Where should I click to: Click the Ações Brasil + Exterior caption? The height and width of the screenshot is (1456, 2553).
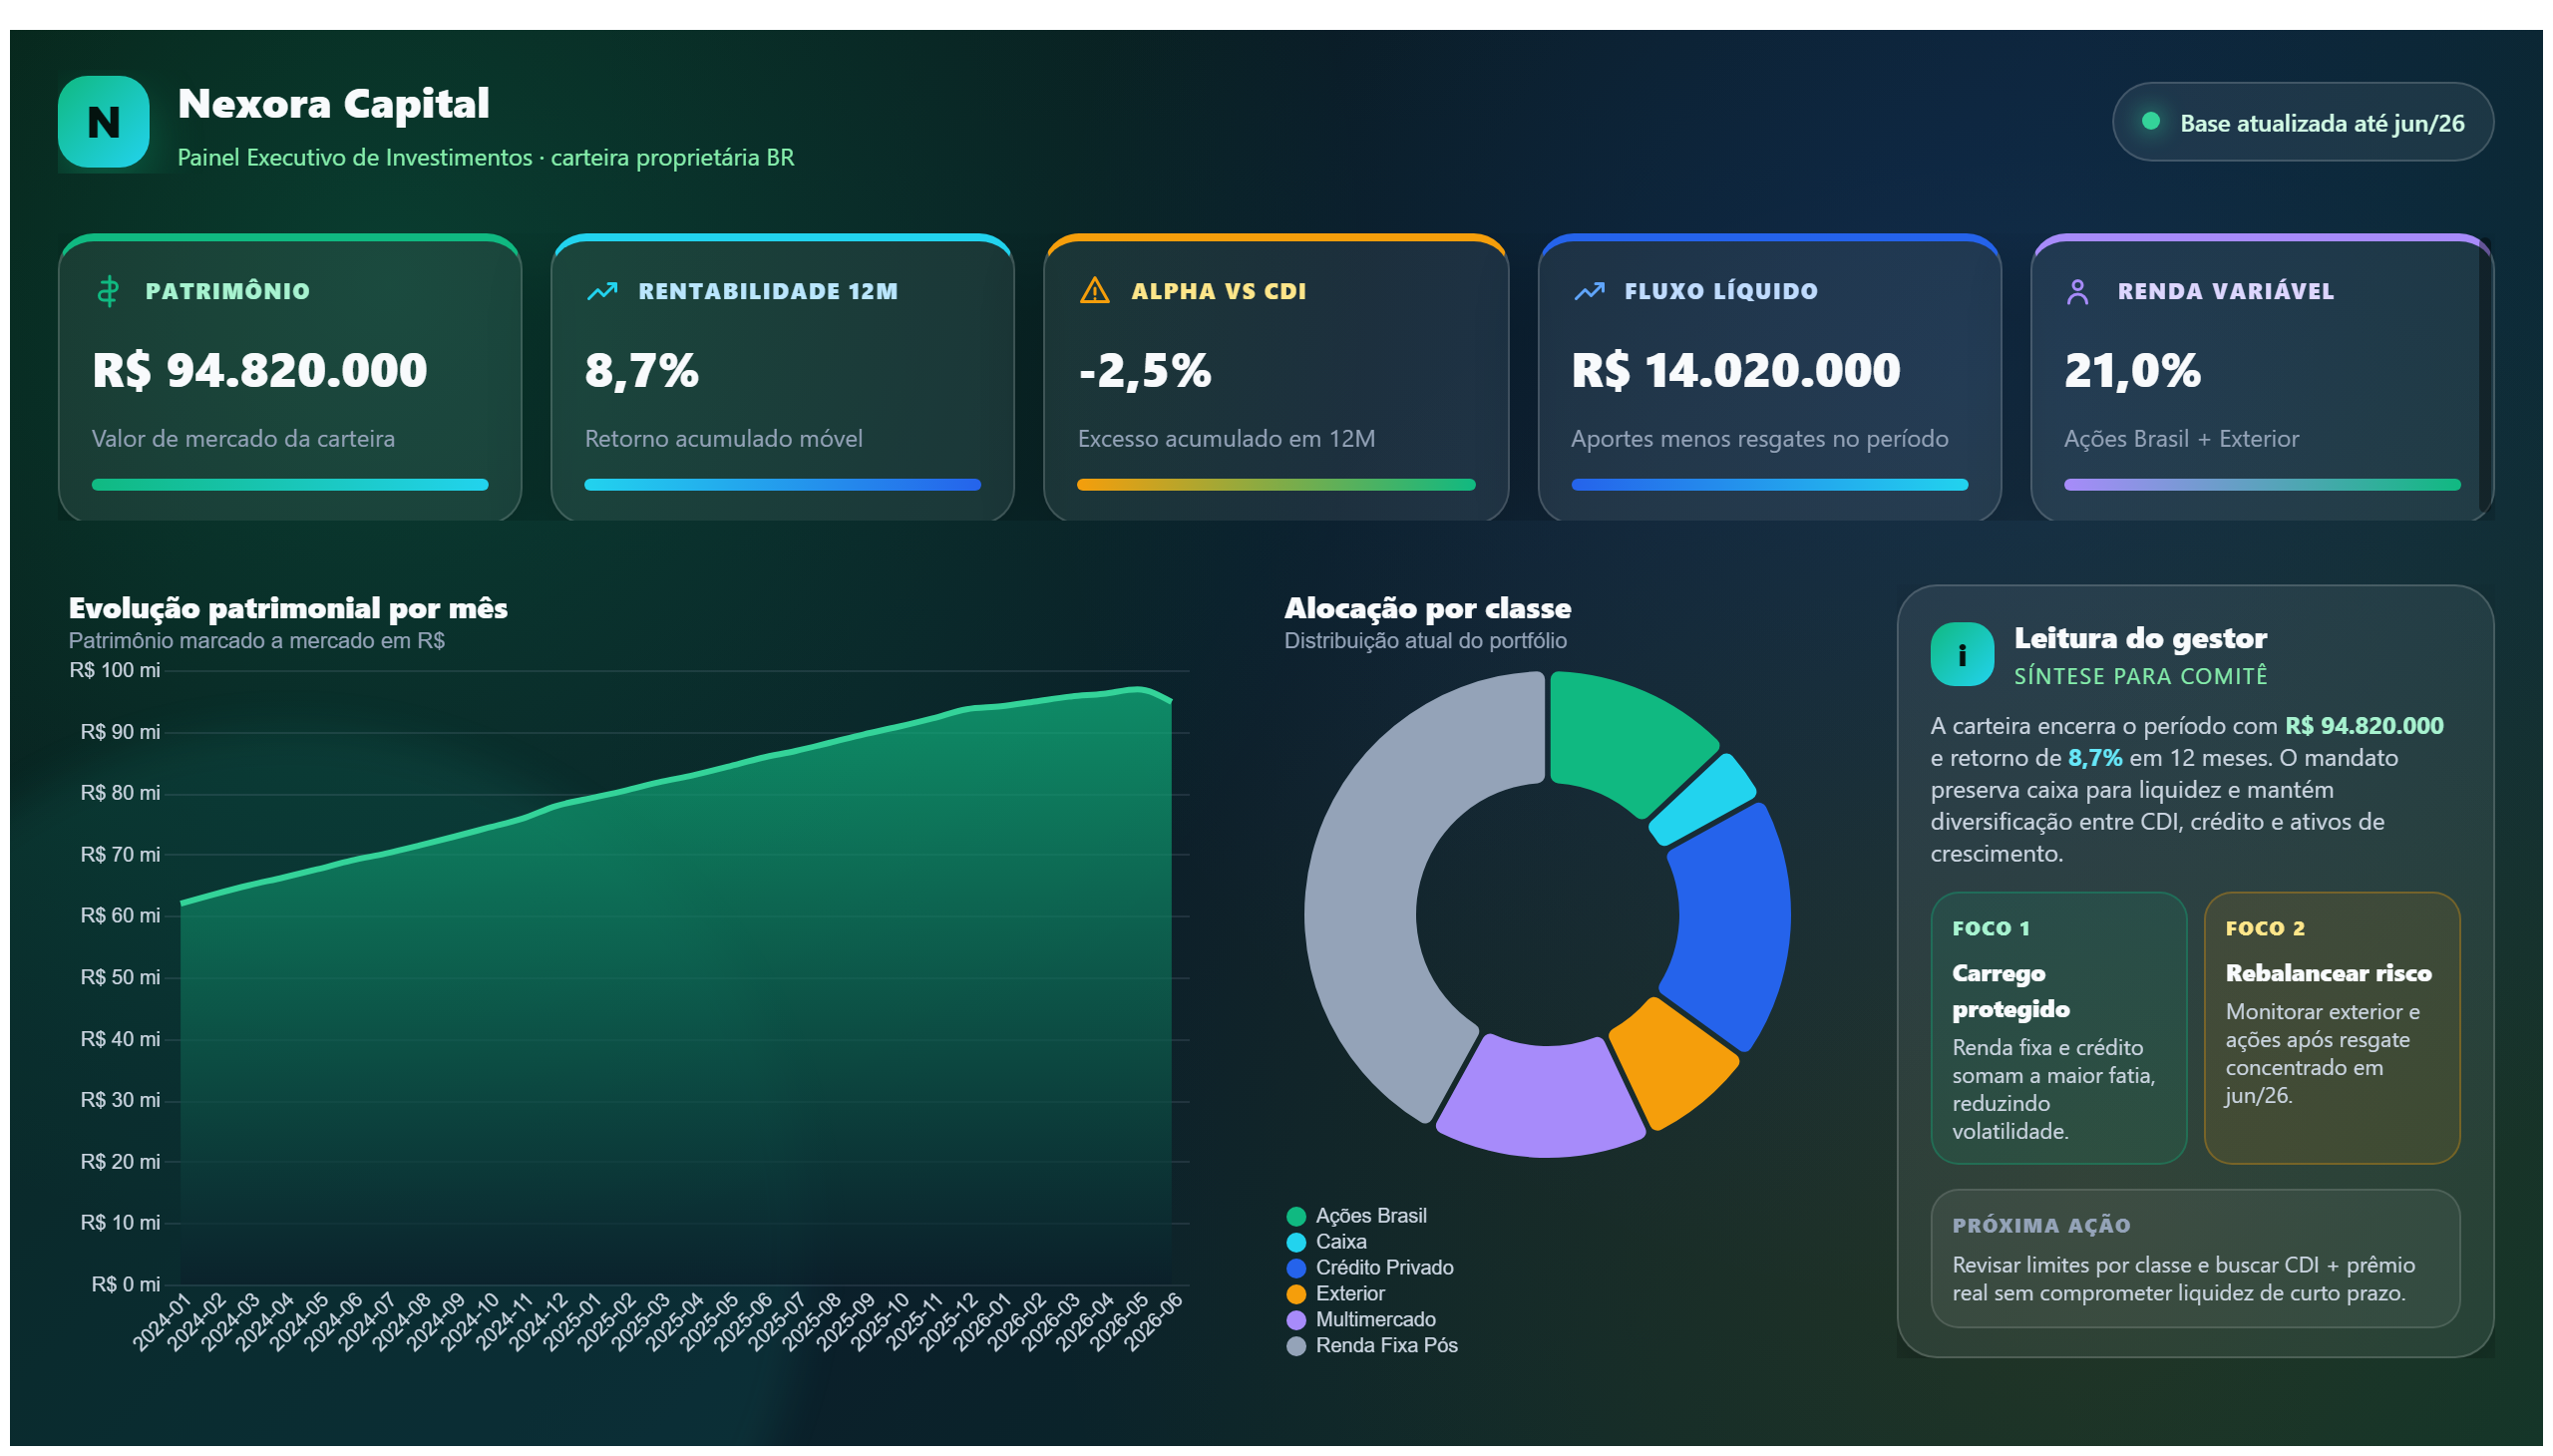(x=2181, y=438)
